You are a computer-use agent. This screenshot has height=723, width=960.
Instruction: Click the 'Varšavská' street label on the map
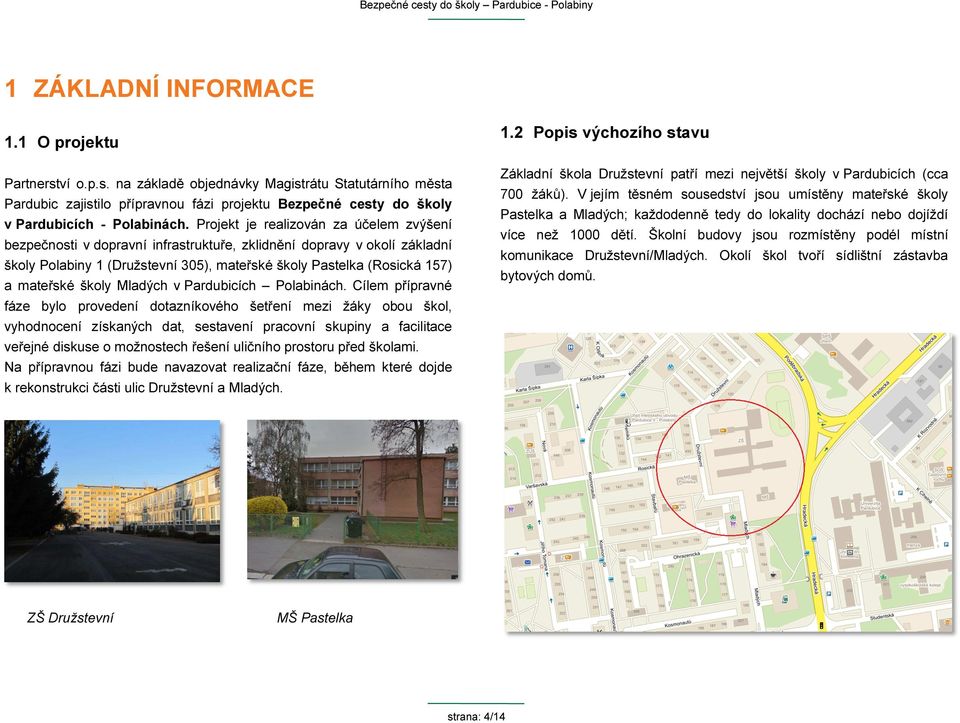tap(536, 486)
